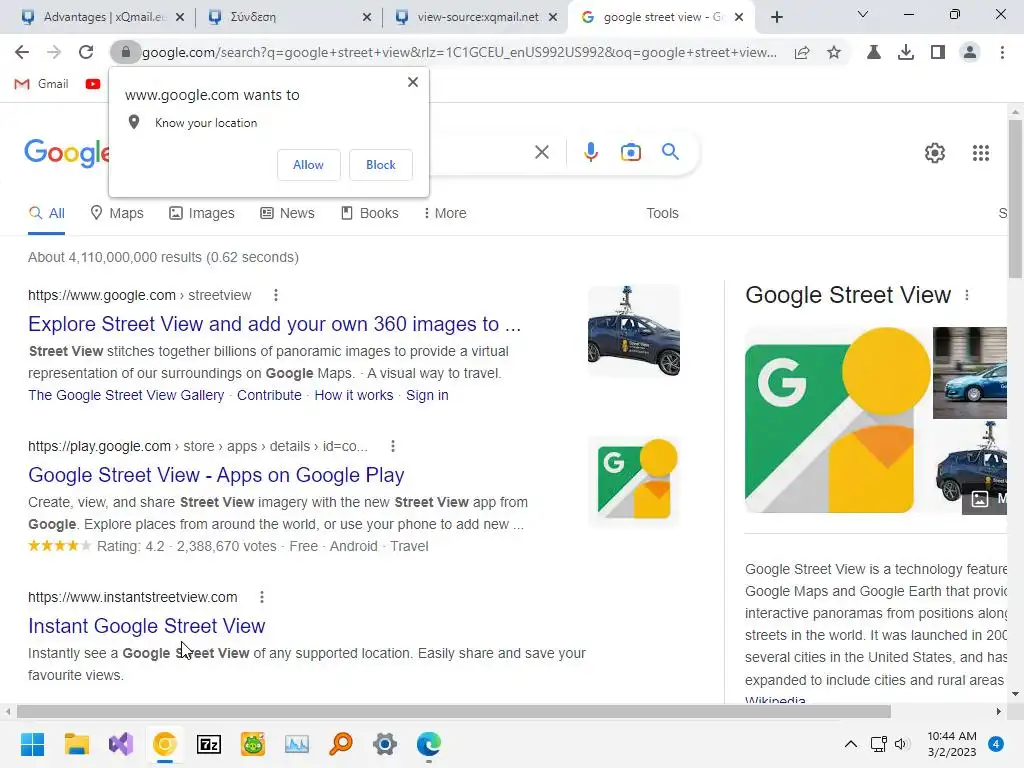The image size is (1024, 768).
Task: Open taskbar clock showing 10:44 AM
Action: coord(952,744)
